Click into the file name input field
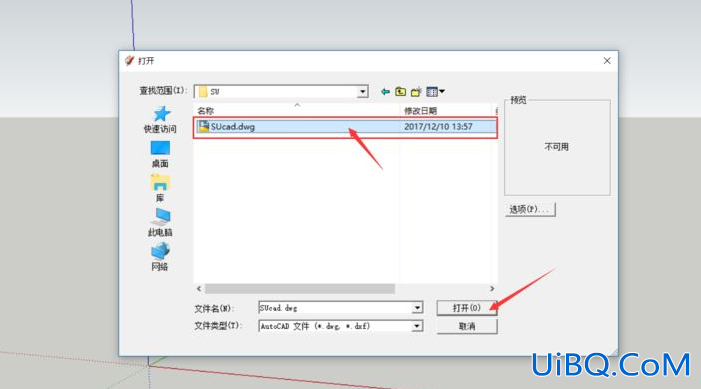This screenshot has width=701, height=389. tap(335, 308)
